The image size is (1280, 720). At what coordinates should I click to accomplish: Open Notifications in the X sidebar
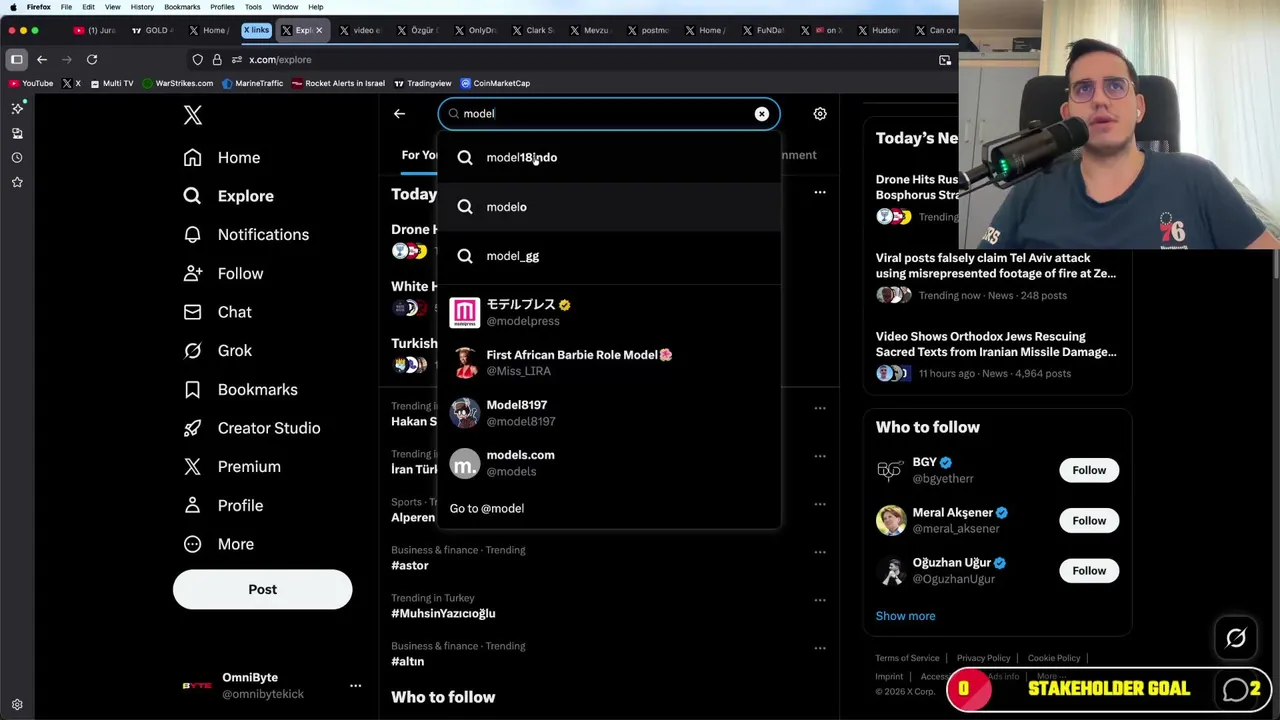246,234
